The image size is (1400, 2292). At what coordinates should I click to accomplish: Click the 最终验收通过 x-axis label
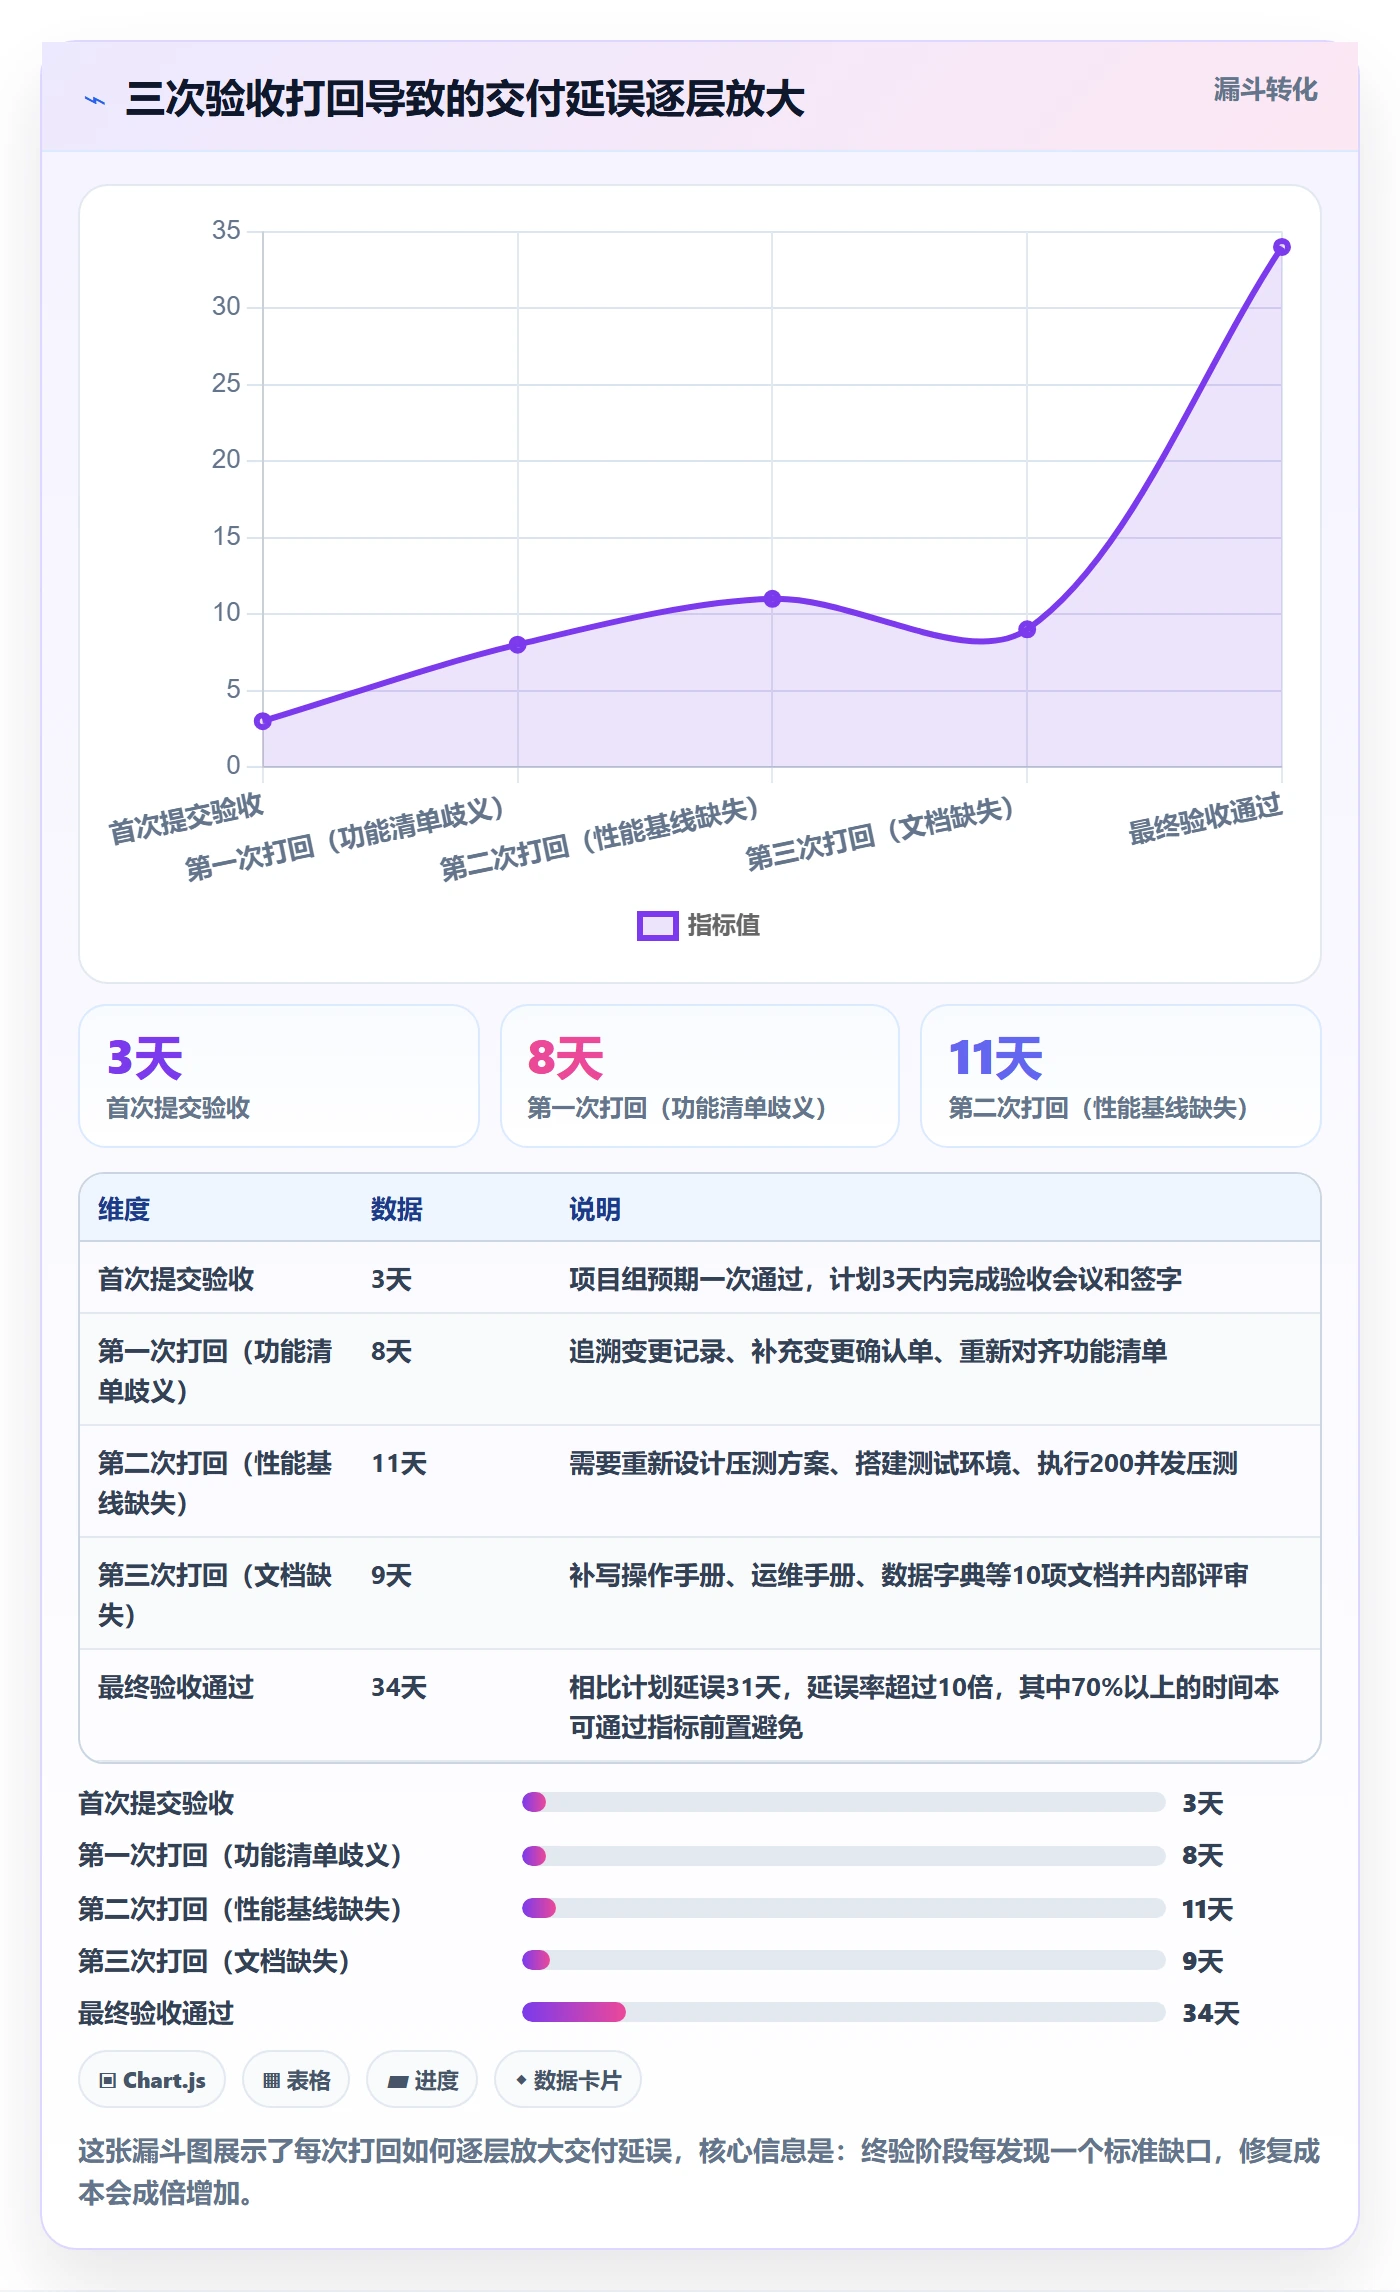coord(1205,820)
